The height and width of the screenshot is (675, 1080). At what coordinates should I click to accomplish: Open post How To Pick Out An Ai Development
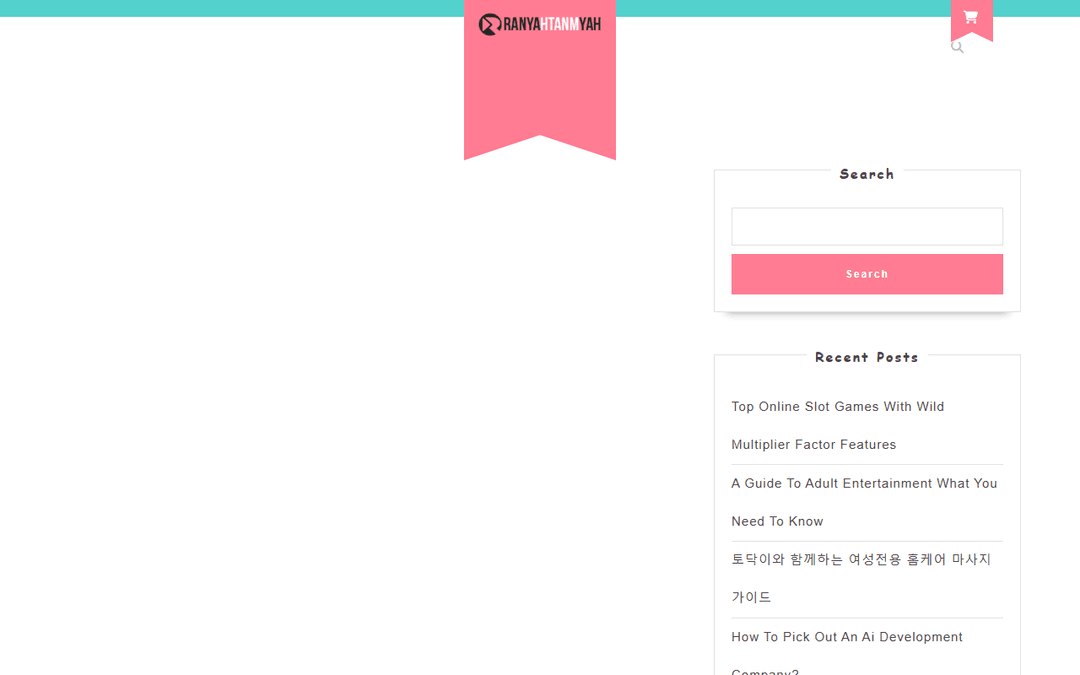pos(847,654)
